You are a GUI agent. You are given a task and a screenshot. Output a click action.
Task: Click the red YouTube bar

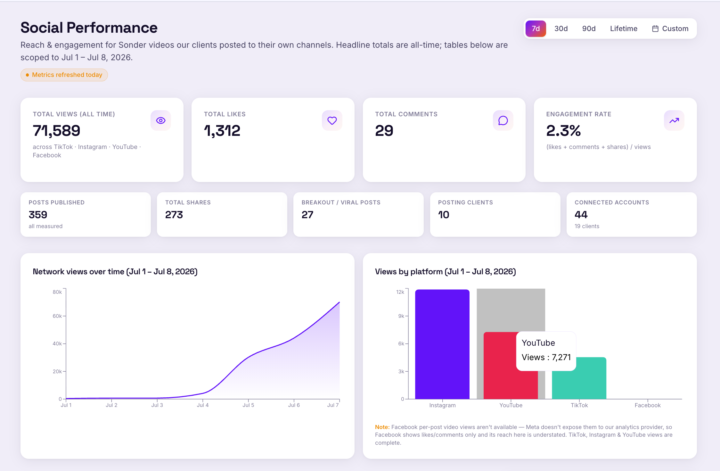pyautogui.click(x=501, y=365)
